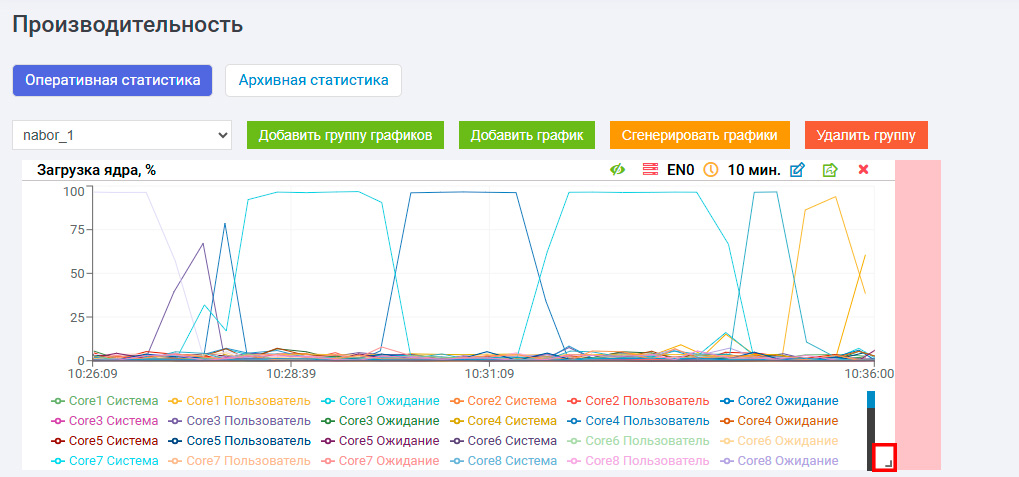This screenshot has height=477, width=1019.
Task: Toggle the Core6 Система legend series
Action: click(502, 441)
